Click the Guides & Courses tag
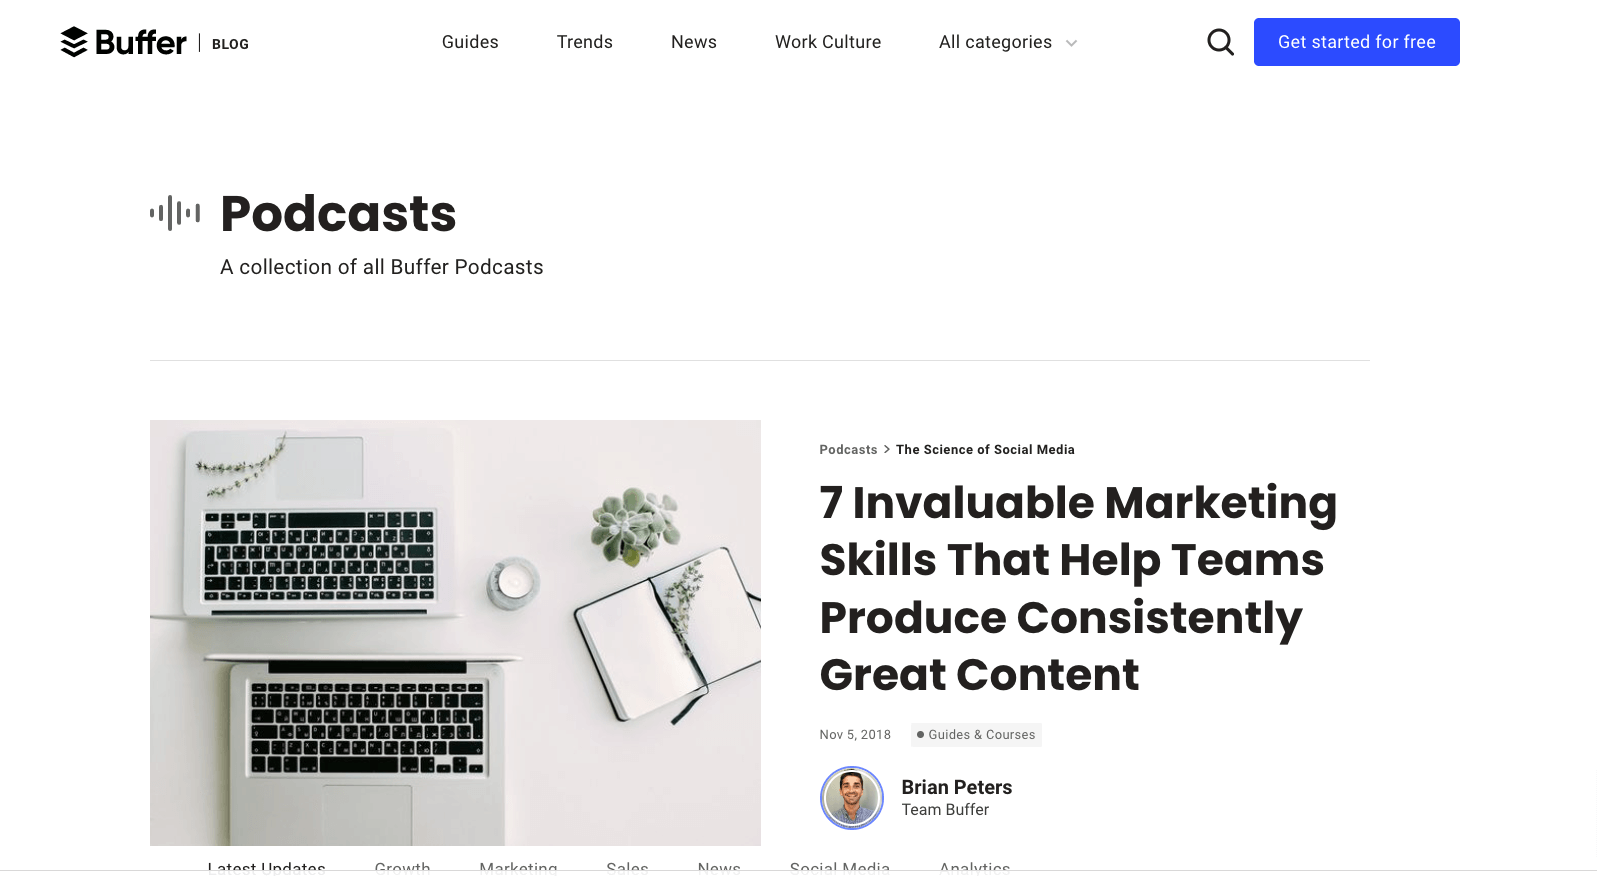The height and width of the screenshot is (876, 1597). [x=976, y=735]
